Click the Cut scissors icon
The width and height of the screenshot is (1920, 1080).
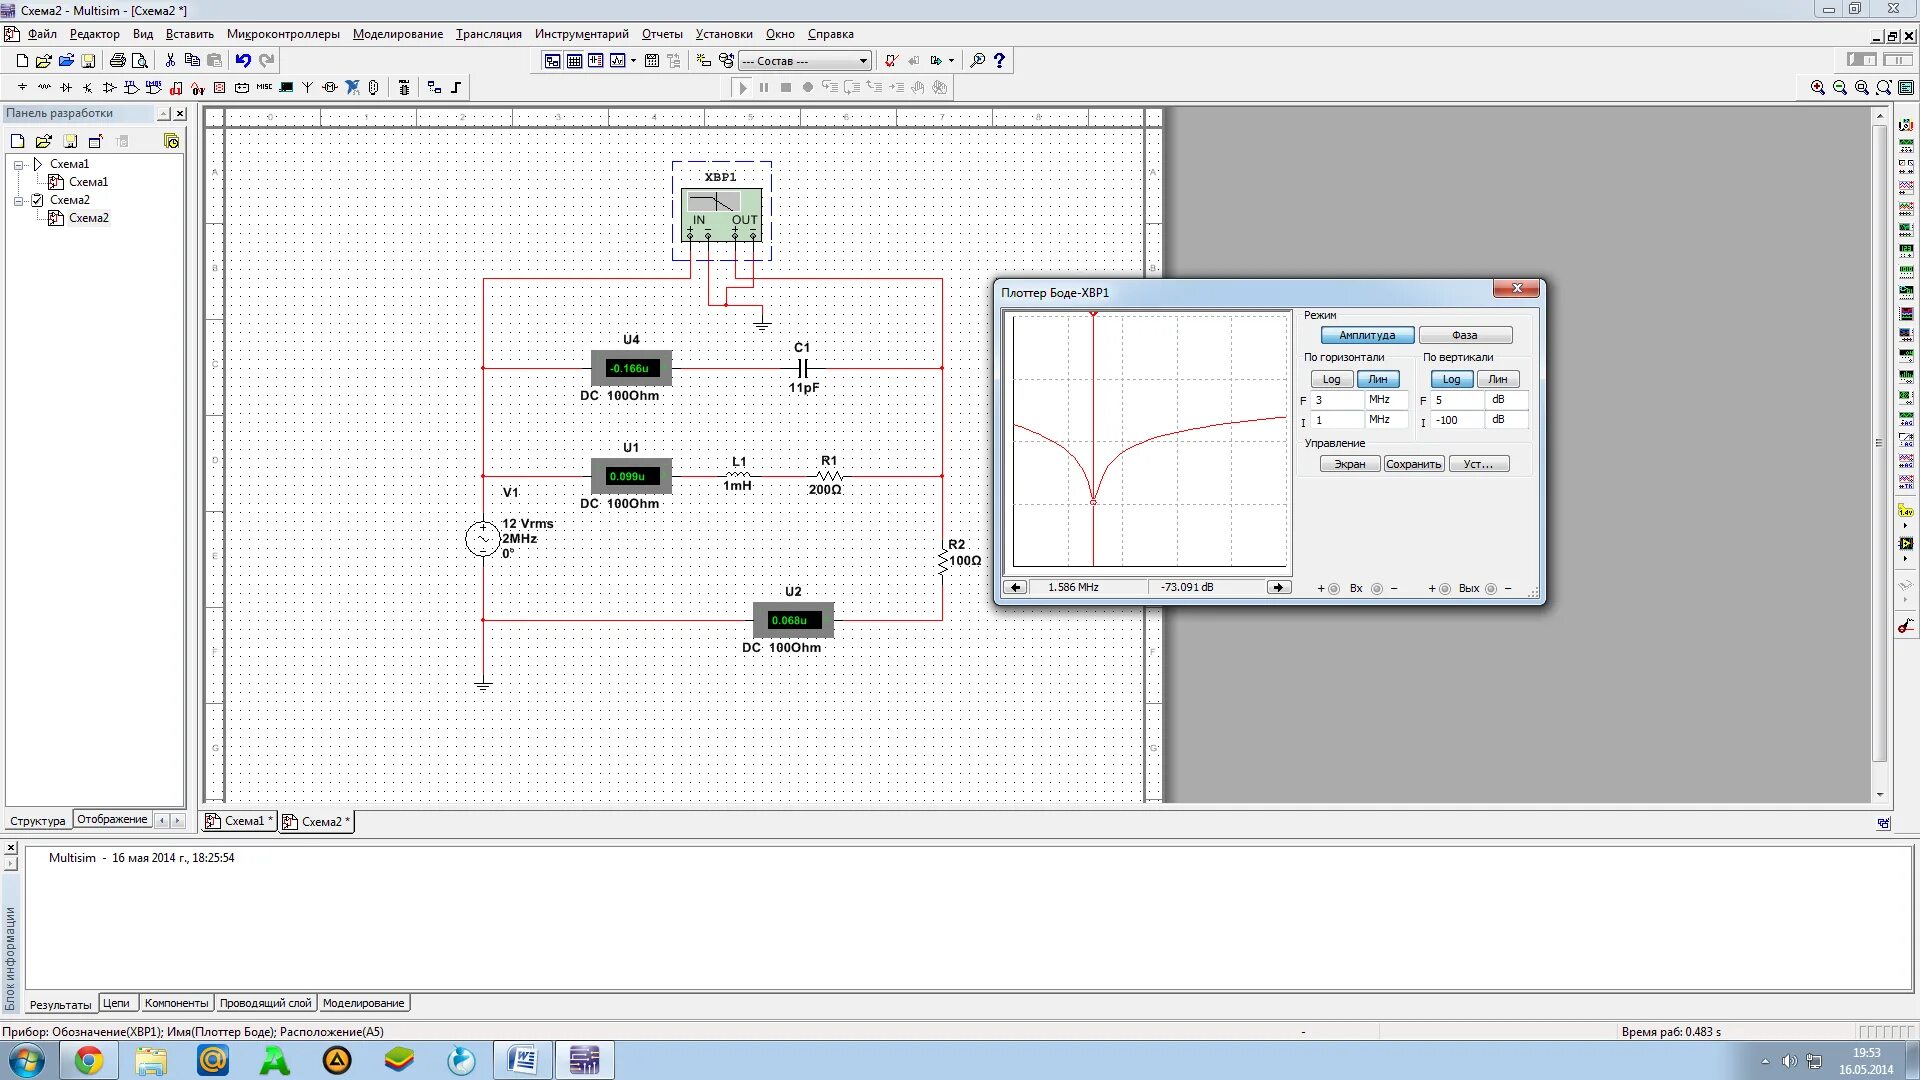pyautogui.click(x=170, y=60)
